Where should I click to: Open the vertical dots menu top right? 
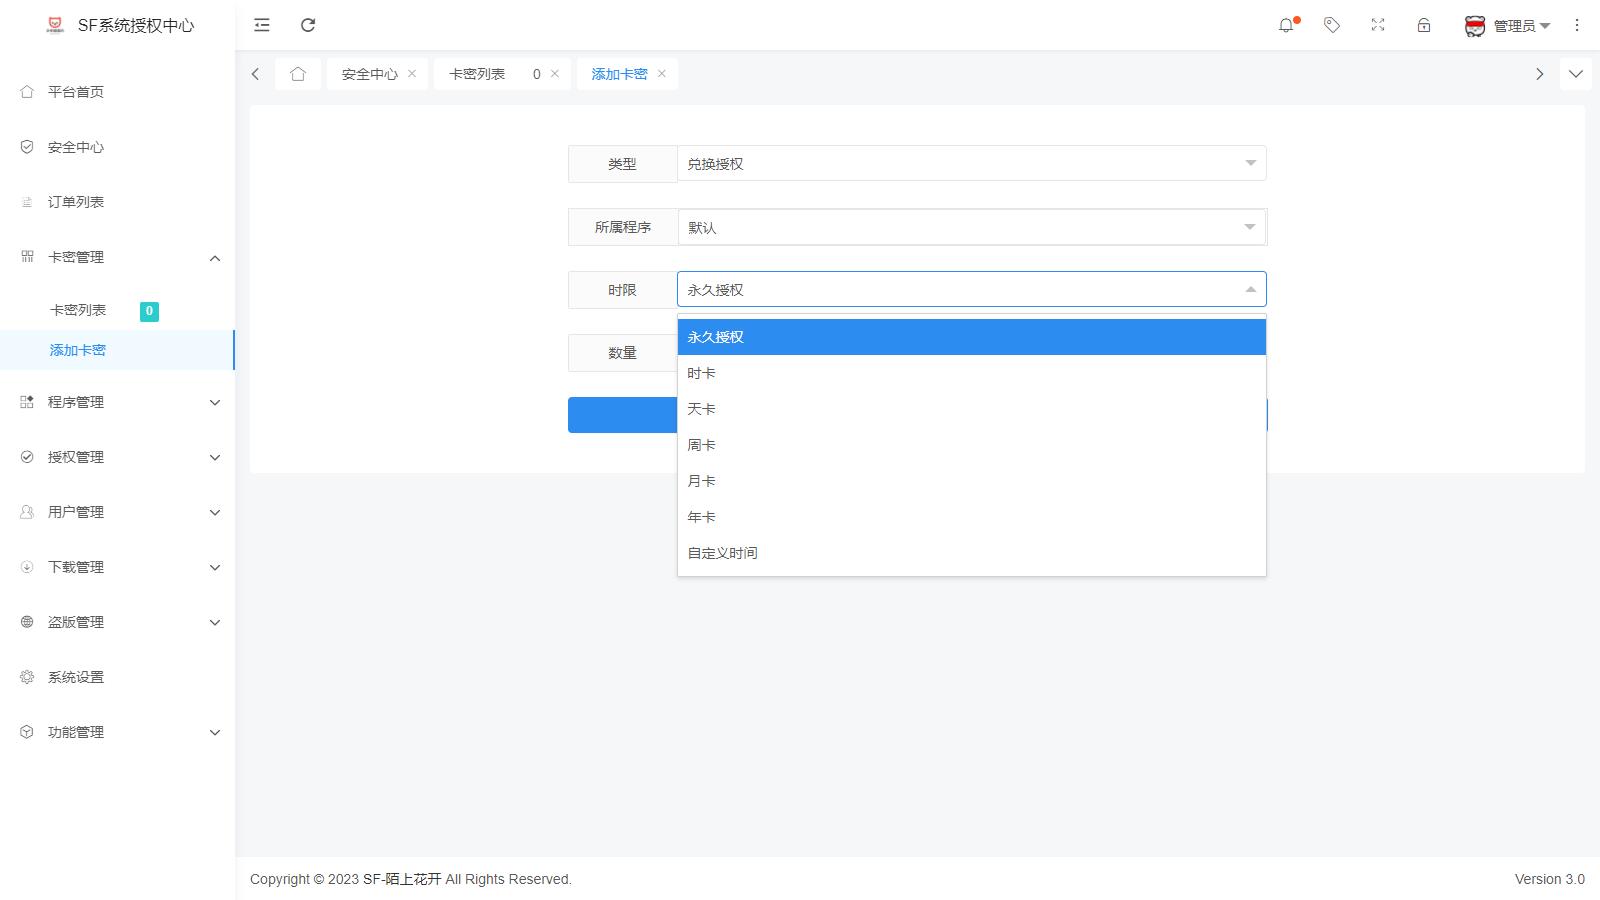tap(1577, 25)
